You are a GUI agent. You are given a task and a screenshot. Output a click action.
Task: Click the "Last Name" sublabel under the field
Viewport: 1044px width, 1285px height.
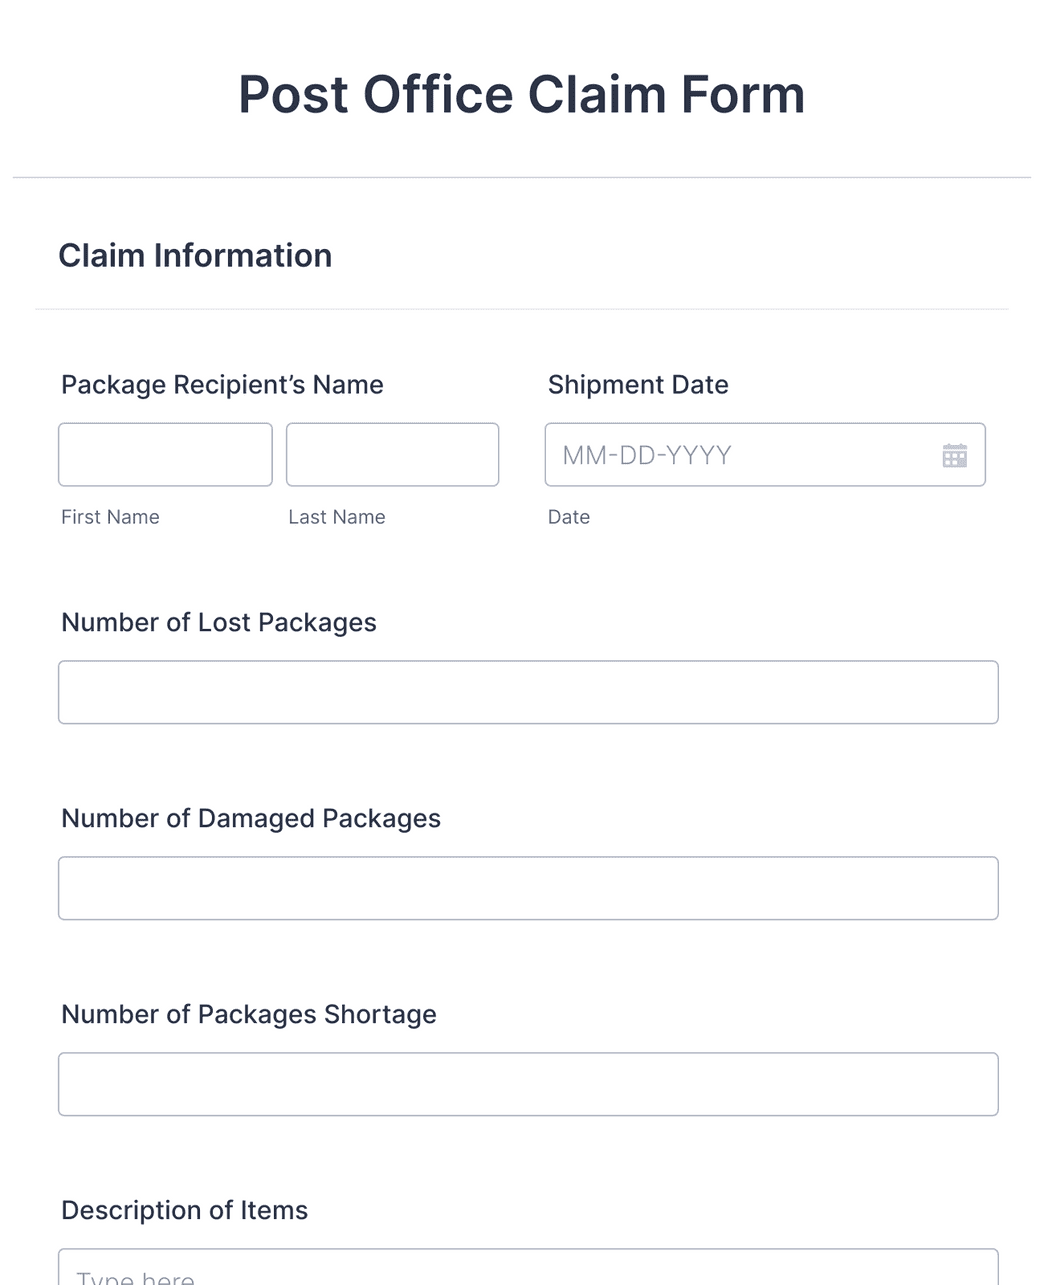tap(337, 517)
